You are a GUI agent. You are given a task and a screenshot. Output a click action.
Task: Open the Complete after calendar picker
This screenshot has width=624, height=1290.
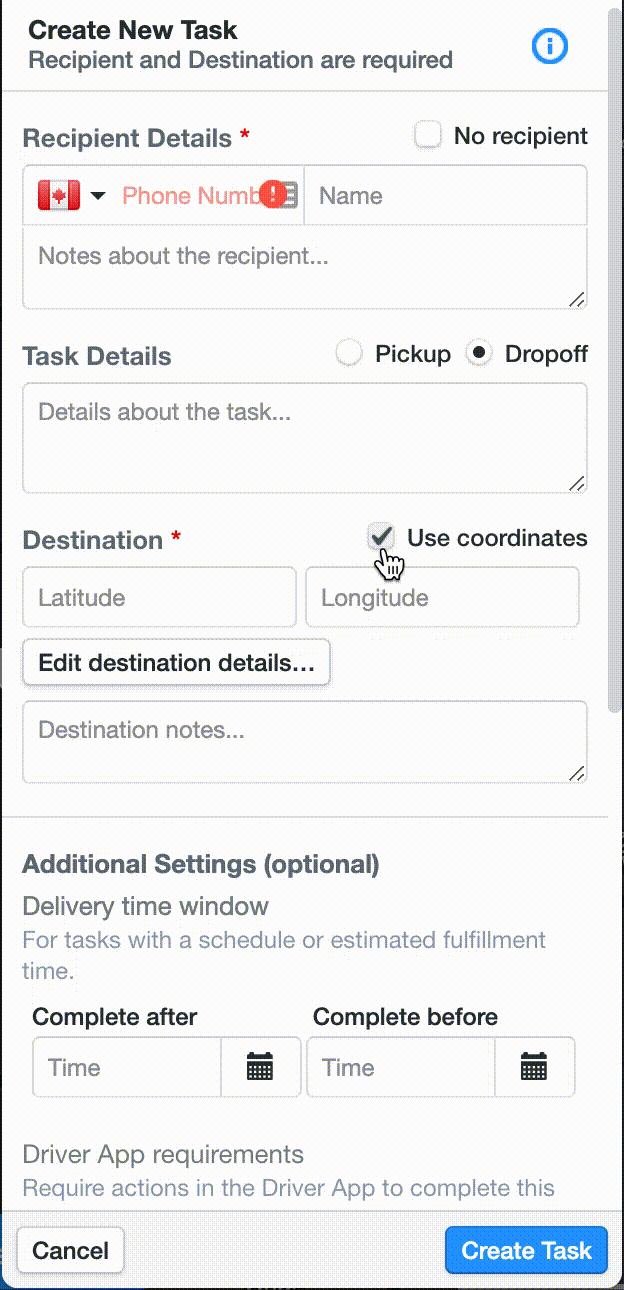coord(260,1067)
